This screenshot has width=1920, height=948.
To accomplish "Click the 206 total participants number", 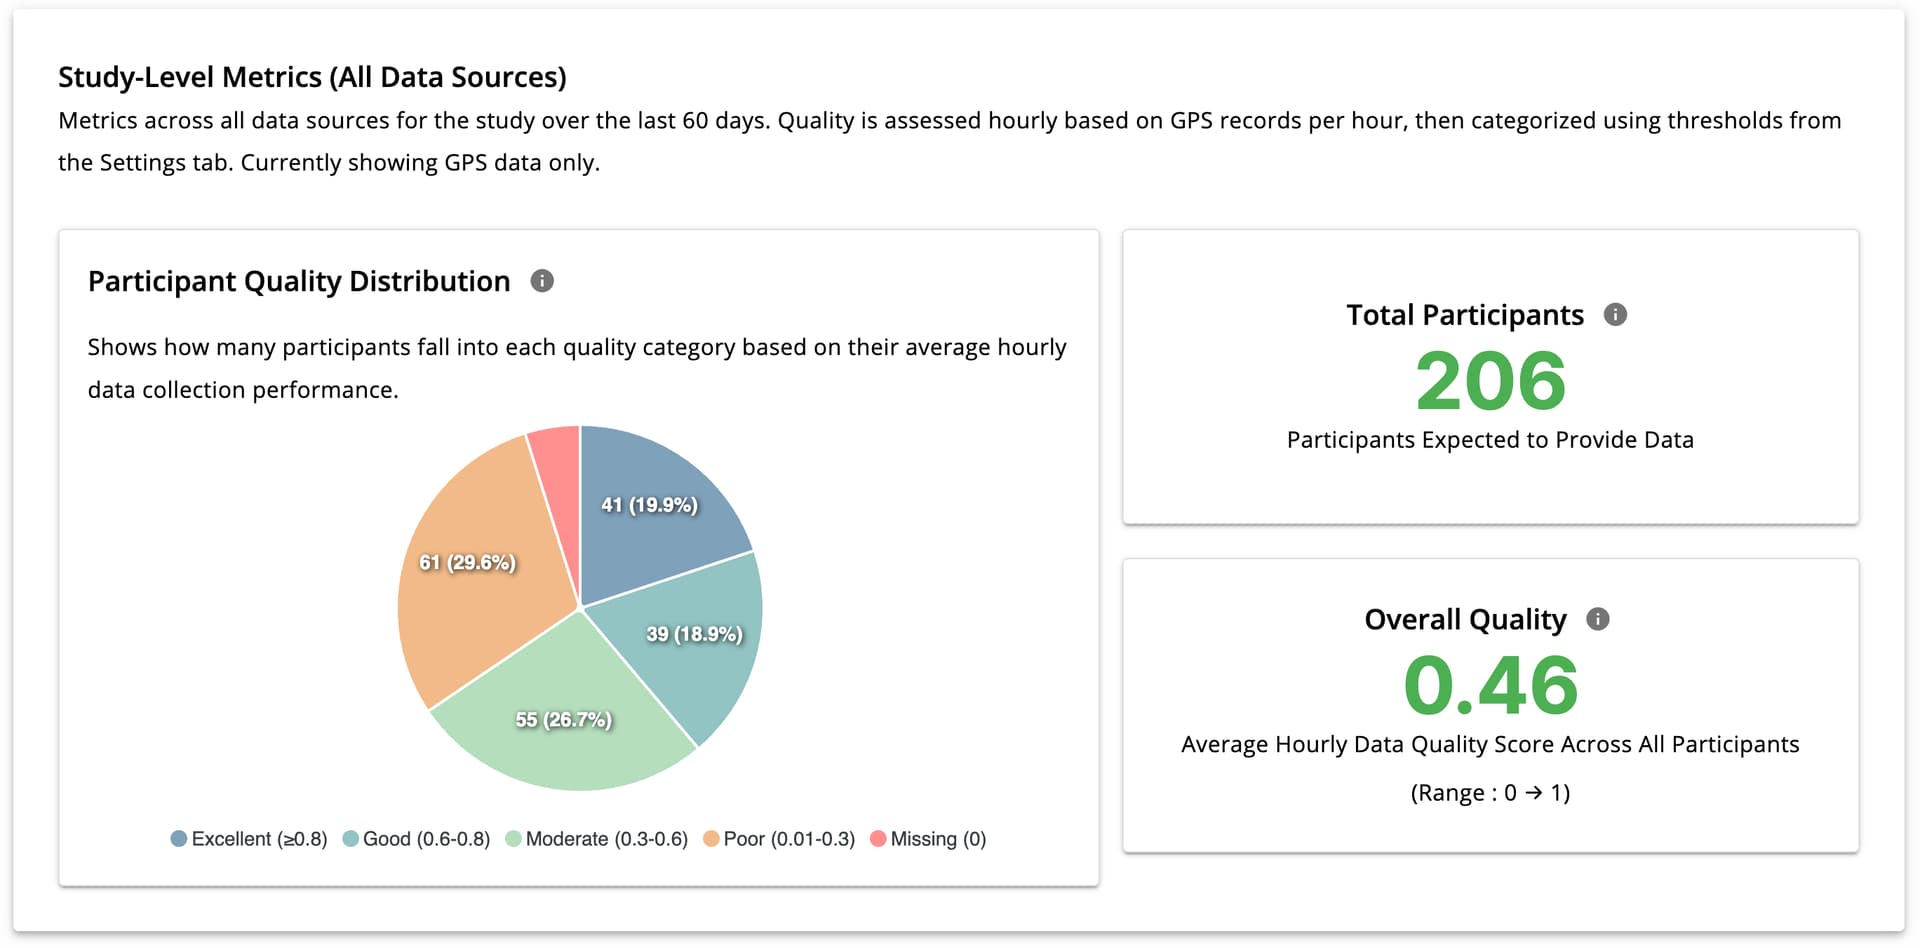I will (x=1490, y=381).
